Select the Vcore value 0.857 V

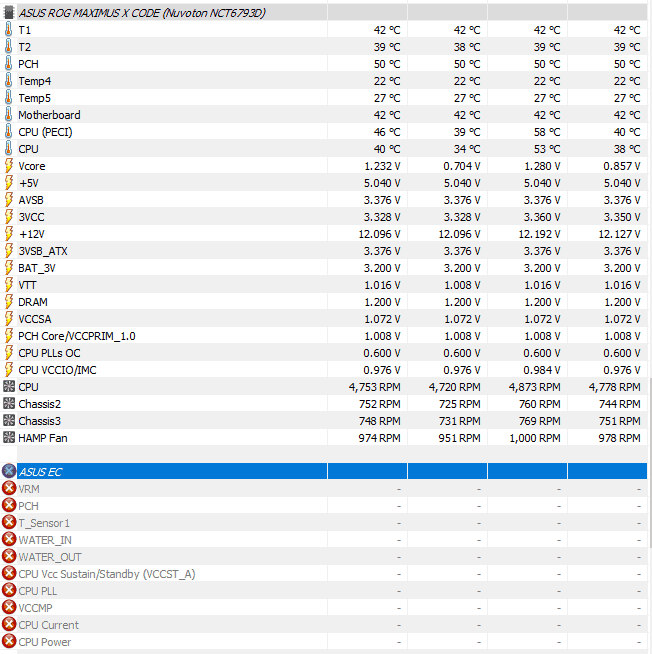pyautogui.click(x=622, y=166)
